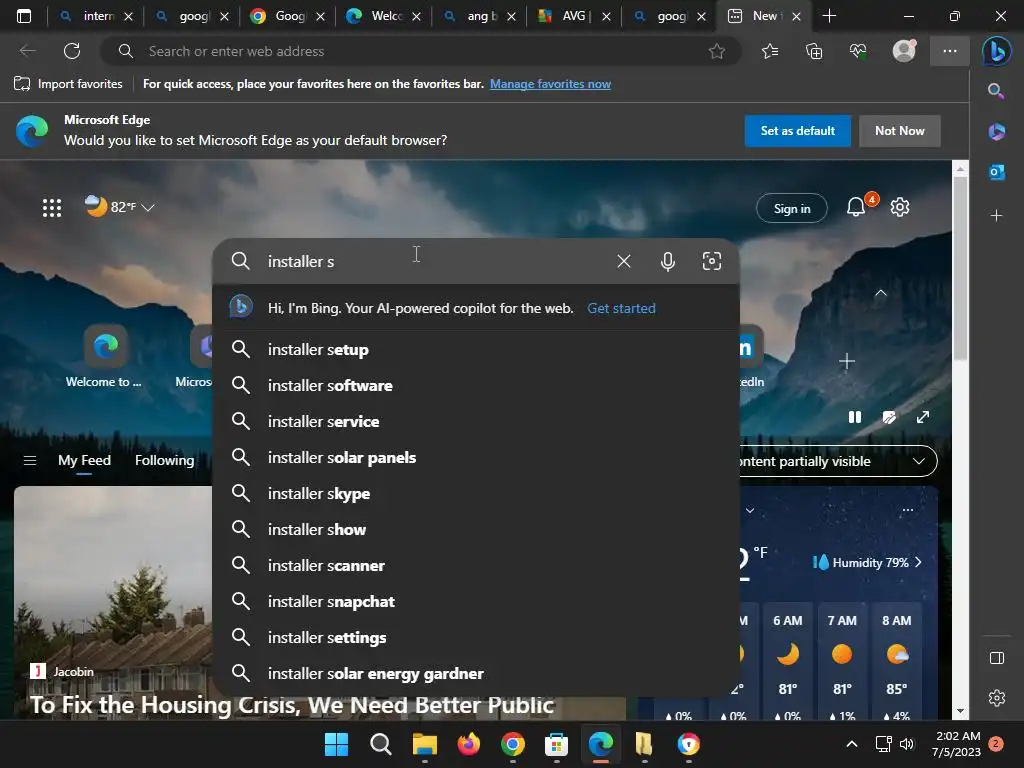Select the My Feed tab
Viewport: 1024px width, 768px height.
84,460
